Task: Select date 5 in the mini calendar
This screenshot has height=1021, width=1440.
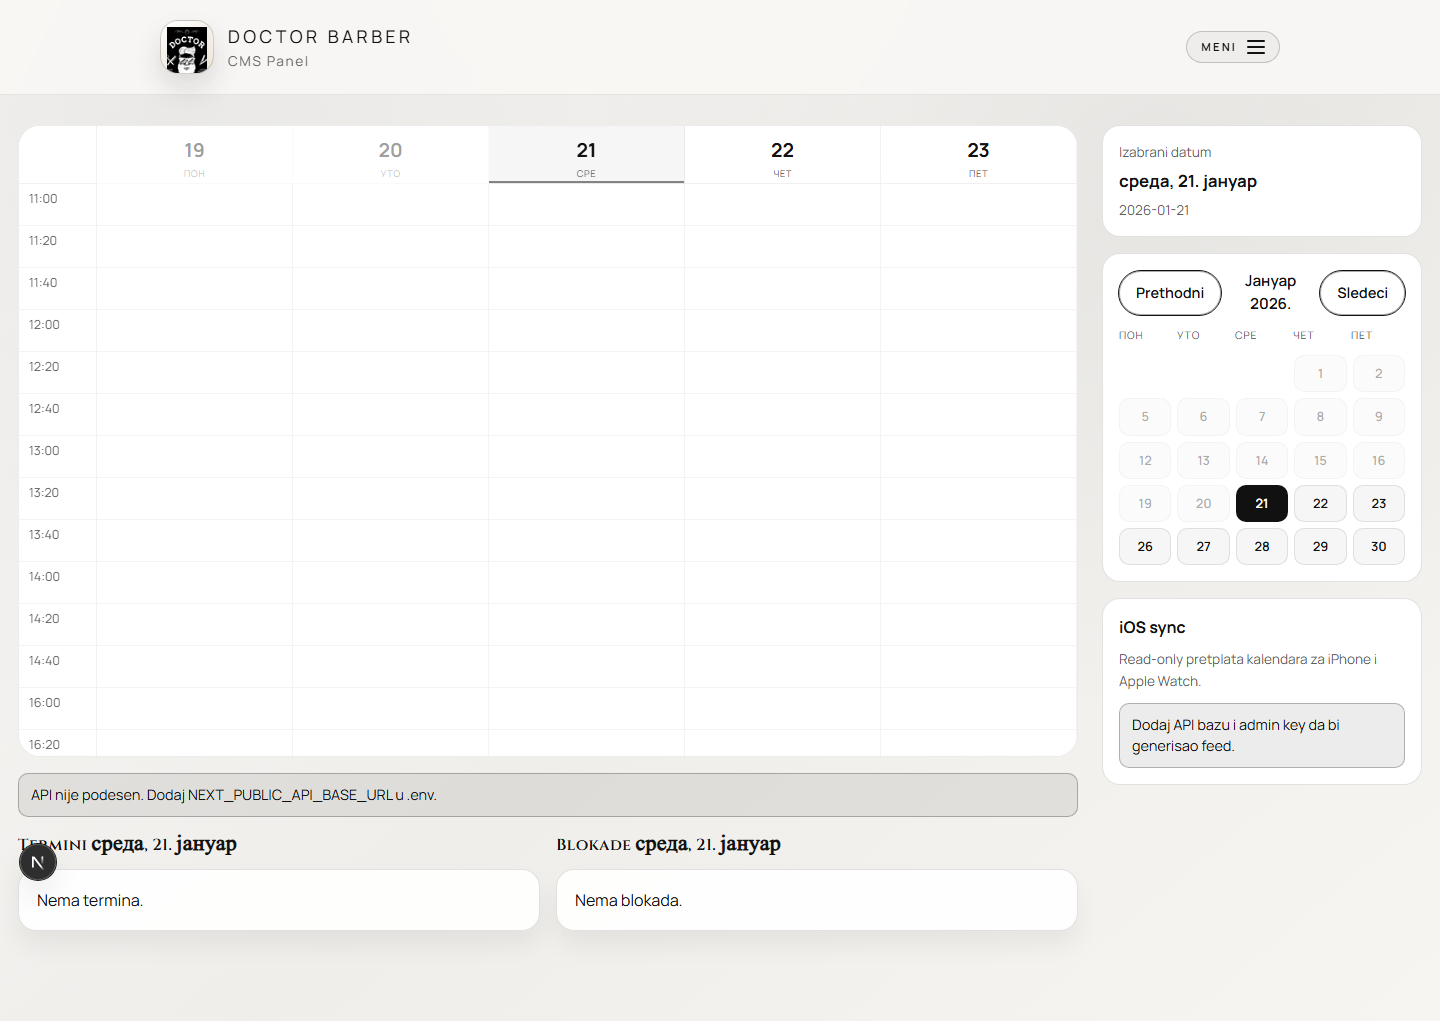Action: (x=1144, y=416)
